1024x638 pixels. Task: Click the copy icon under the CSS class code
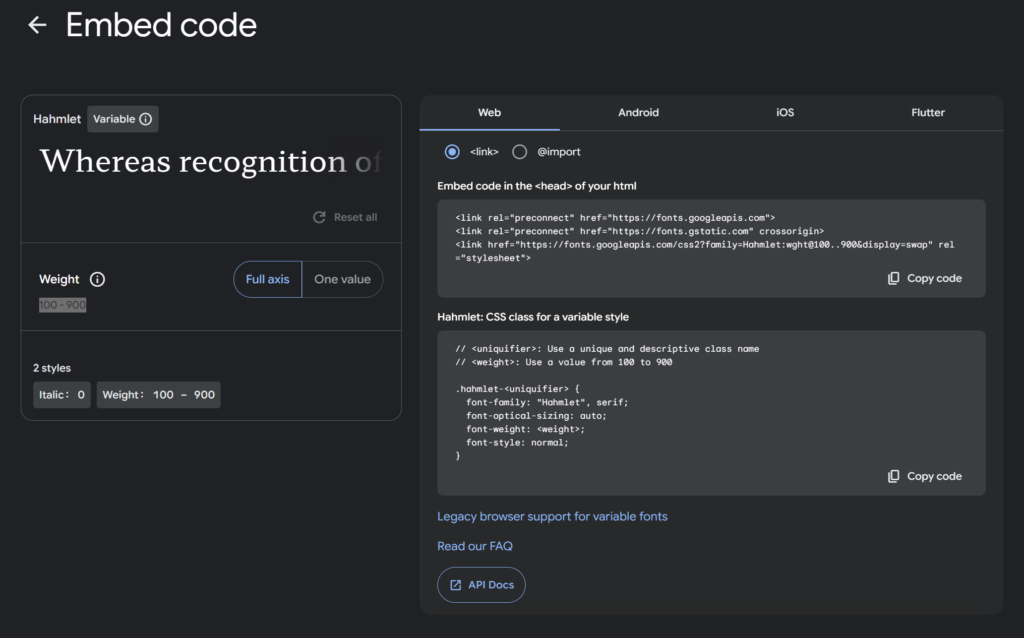pyautogui.click(x=893, y=476)
